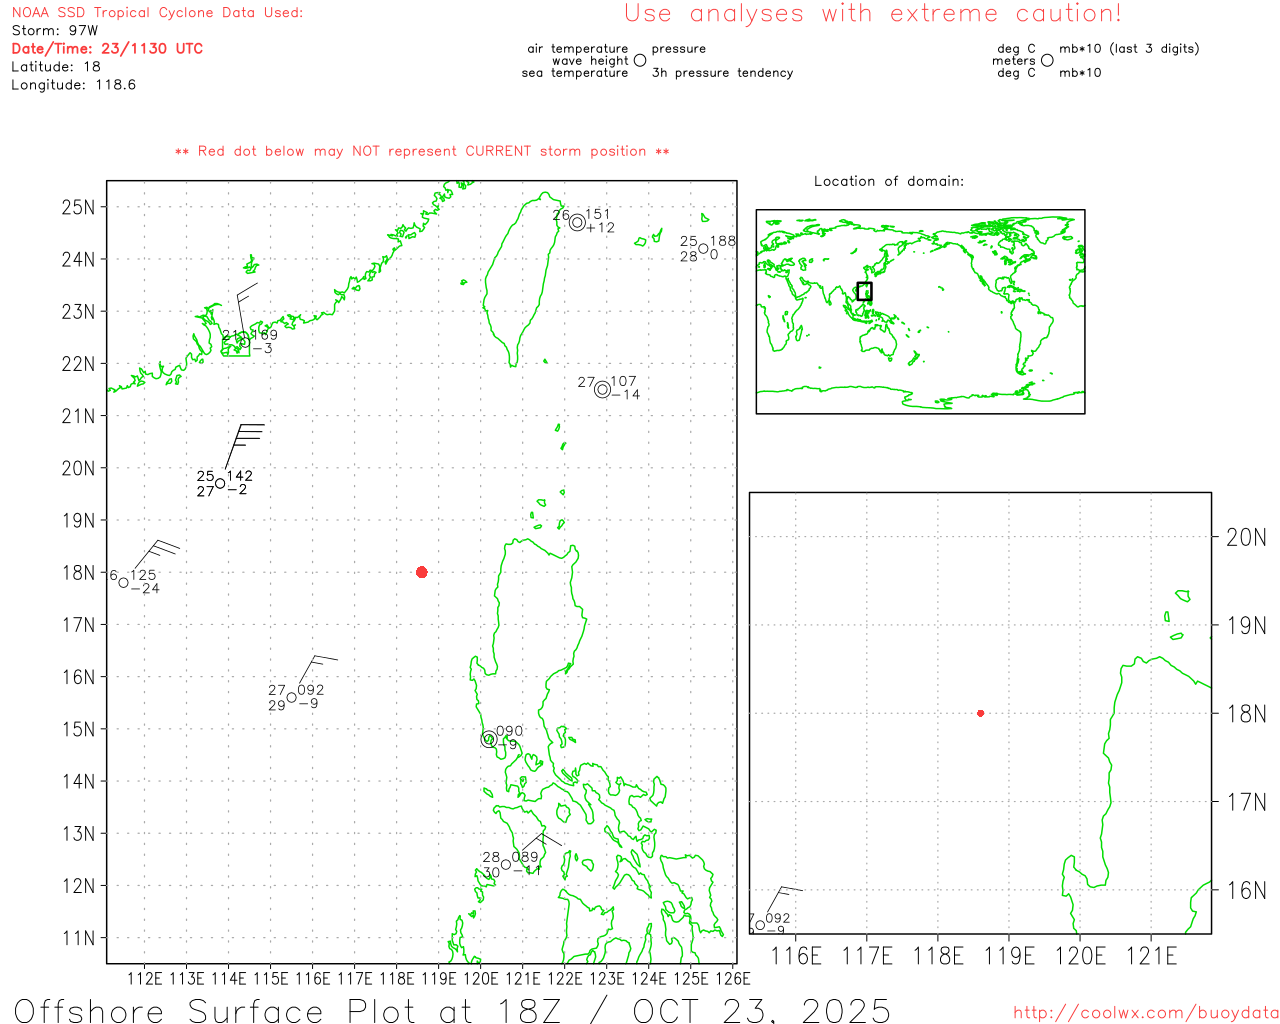1280x1024 pixels.
Task: Open the coolwx.com buoydata link
Action: (1145, 1013)
